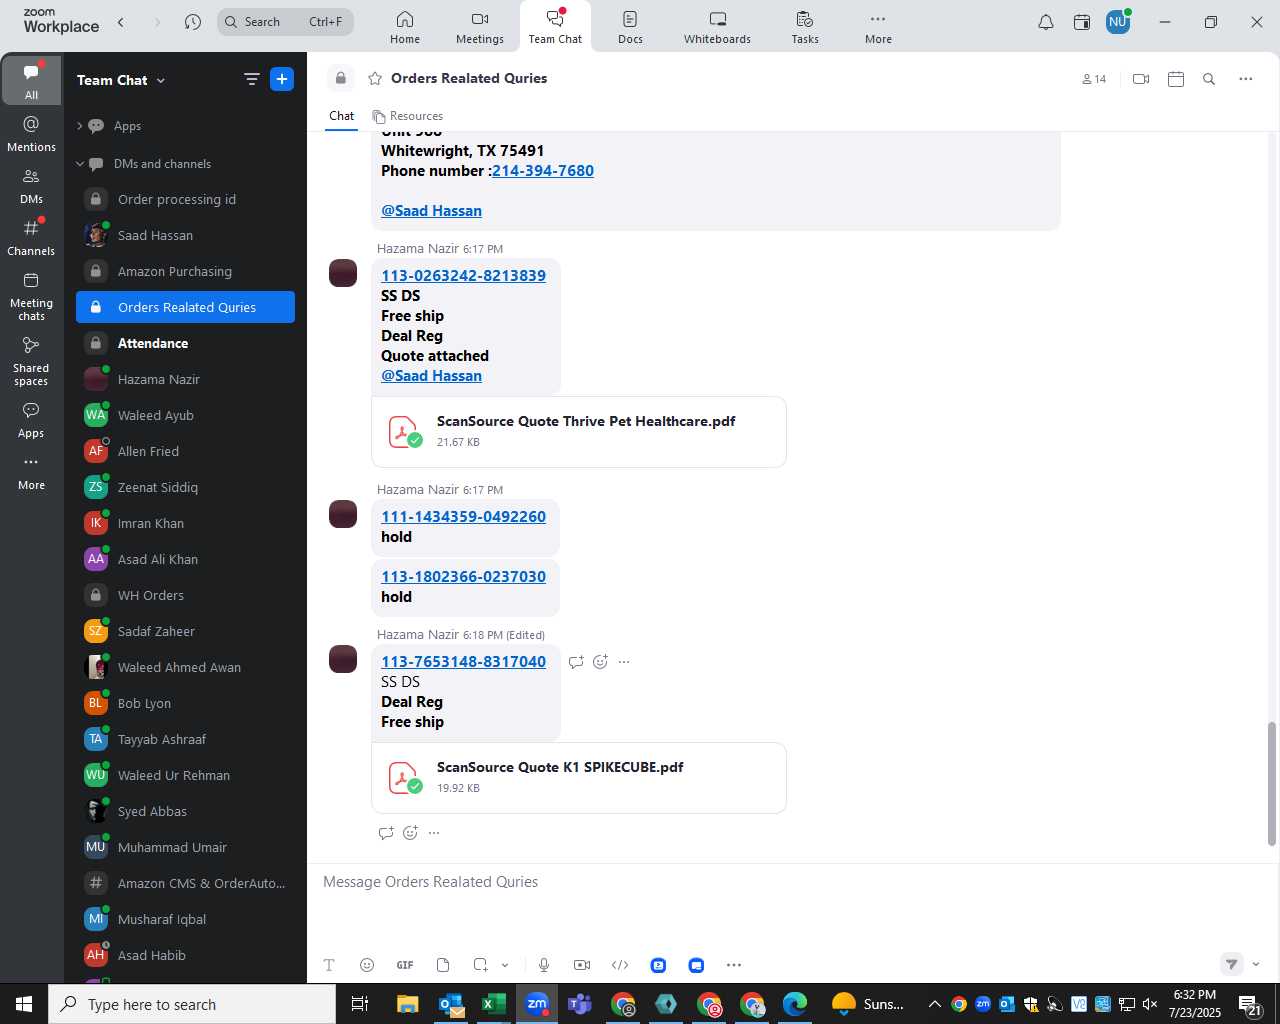Screen dimensions: 1280x1024
Task: Open the Meetings tab
Action: click(480, 27)
